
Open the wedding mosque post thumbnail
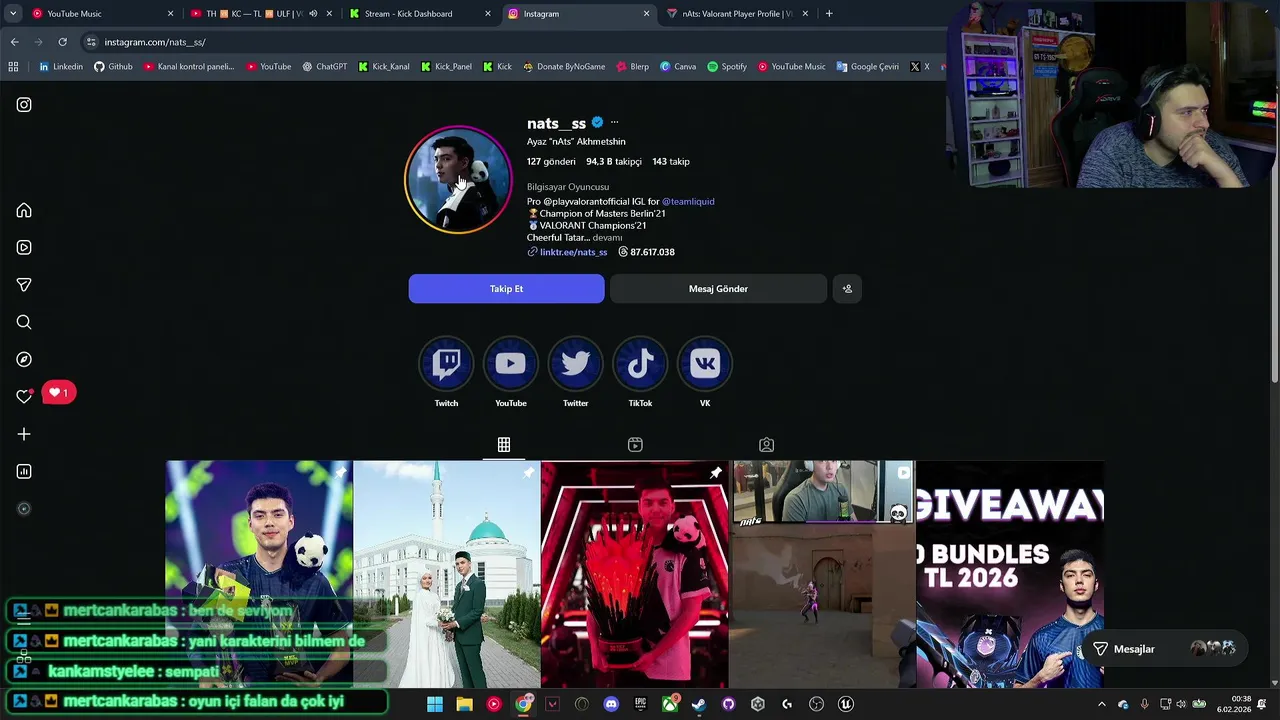pos(446,574)
